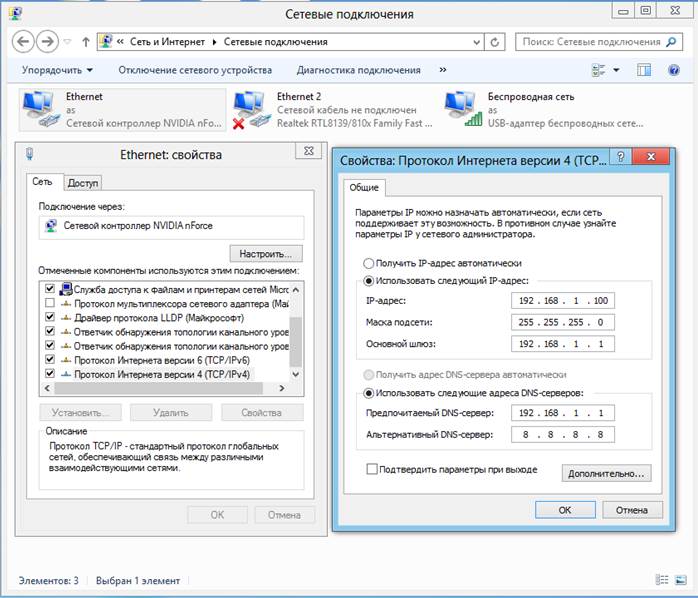The width and height of the screenshot is (698, 598).
Task: Click the Удалить button
Action: coord(171,413)
